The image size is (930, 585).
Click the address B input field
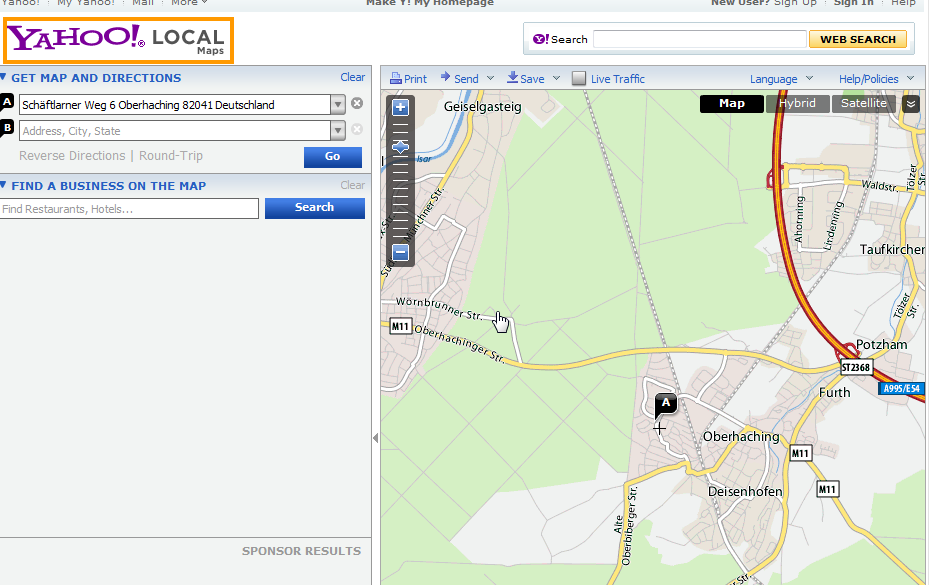tap(174, 131)
